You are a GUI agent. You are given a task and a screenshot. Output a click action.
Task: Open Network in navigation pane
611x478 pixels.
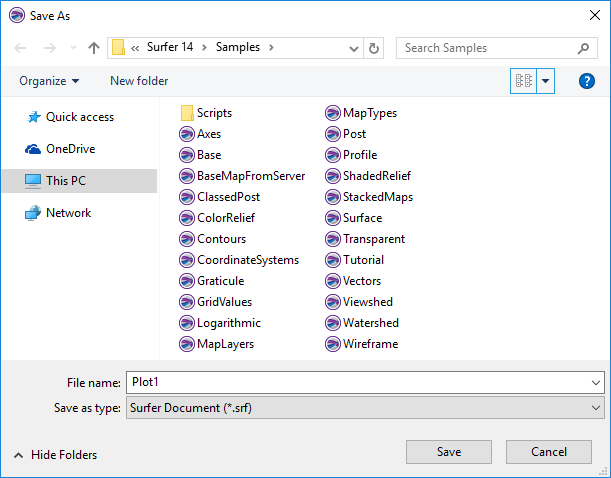click(58, 213)
